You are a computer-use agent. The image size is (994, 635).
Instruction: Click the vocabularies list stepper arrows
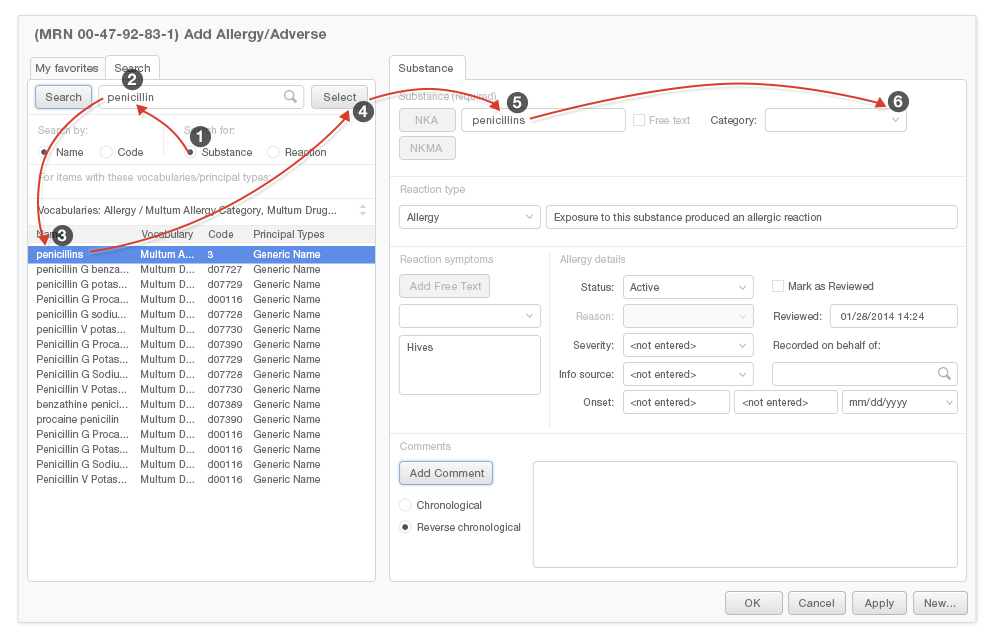362,211
